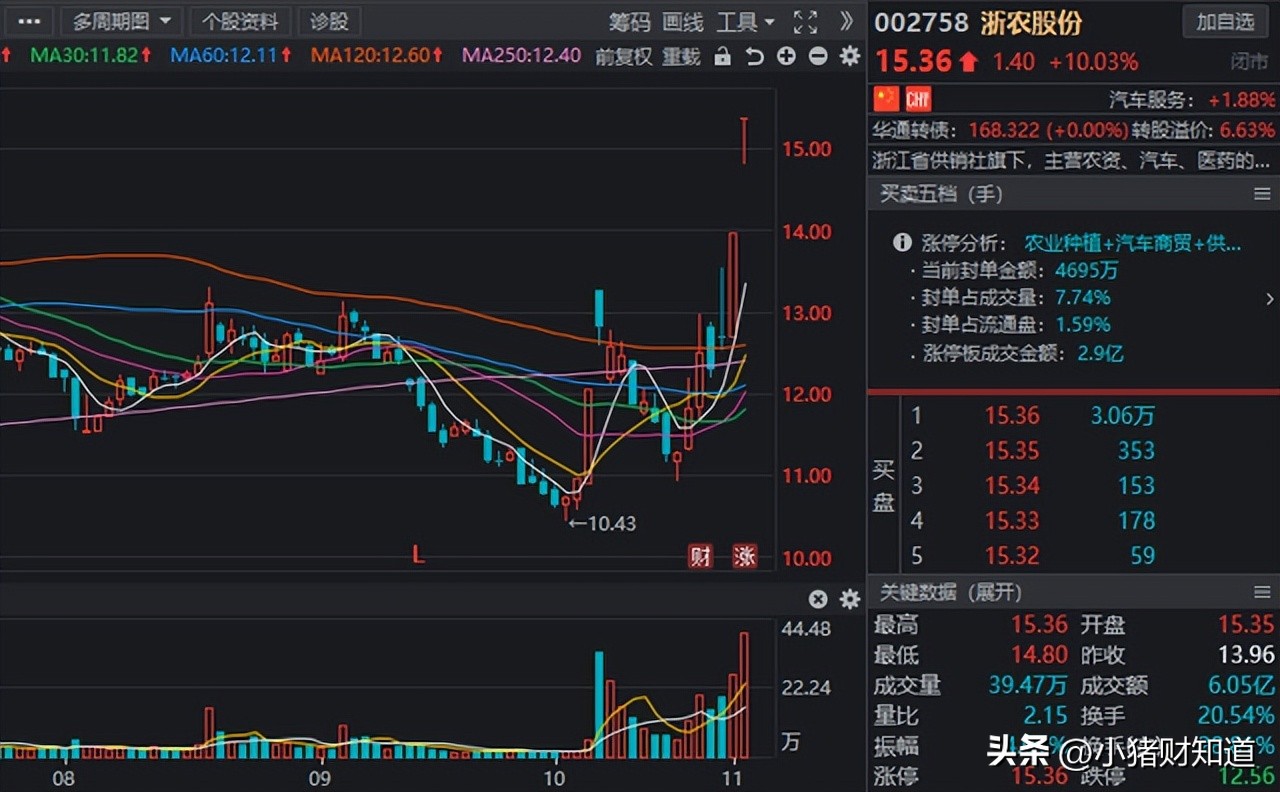Click the zoom-in plus icon above chart

point(786,57)
